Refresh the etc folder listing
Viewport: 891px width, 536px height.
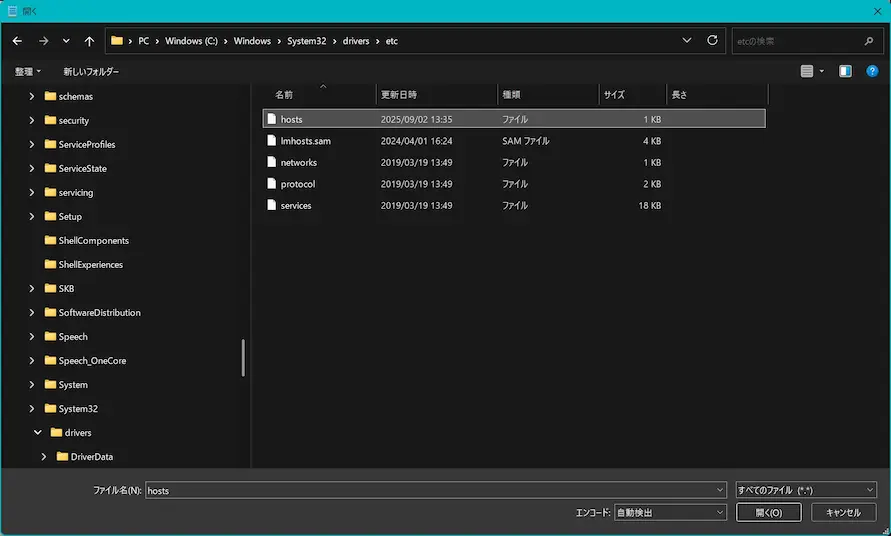tap(712, 41)
